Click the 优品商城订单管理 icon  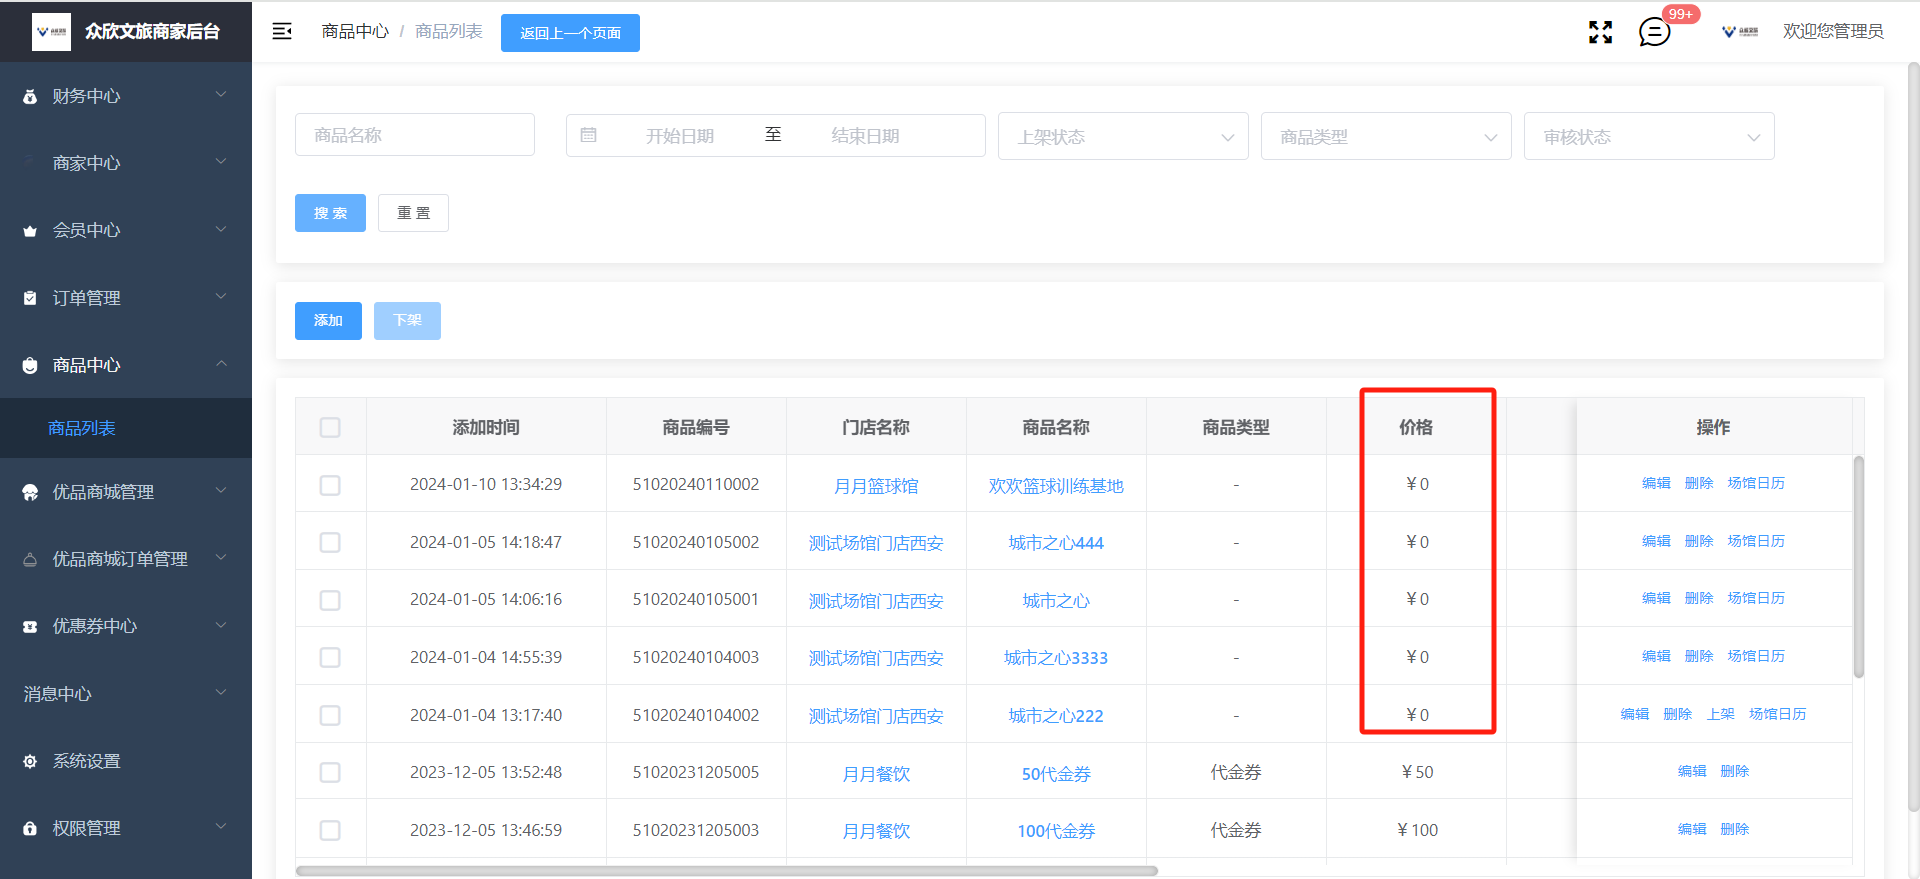30,559
